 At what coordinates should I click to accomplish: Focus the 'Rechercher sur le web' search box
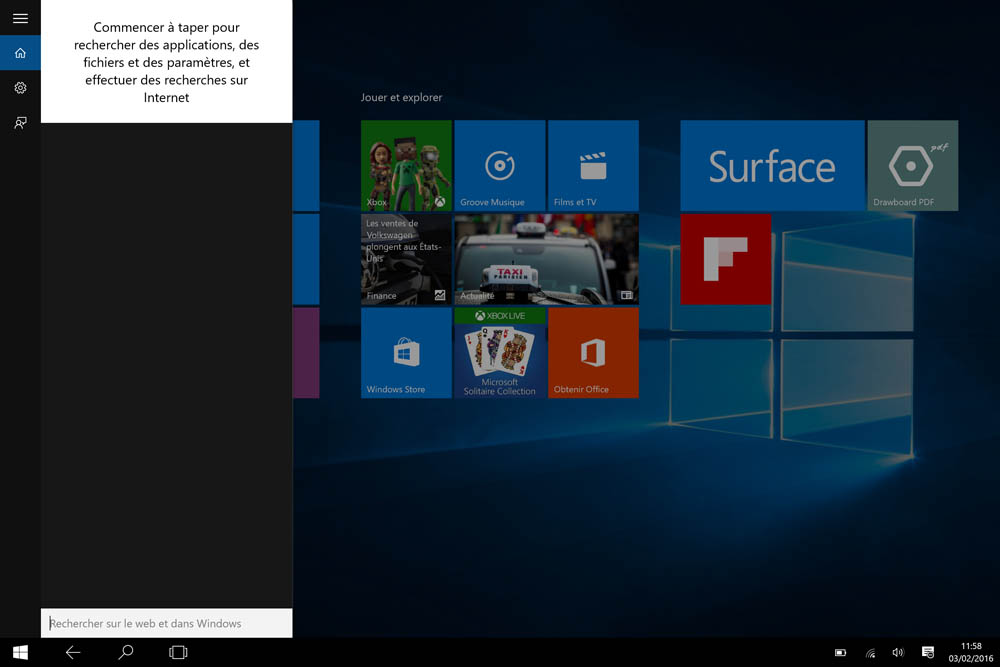[x=166, y=623]
